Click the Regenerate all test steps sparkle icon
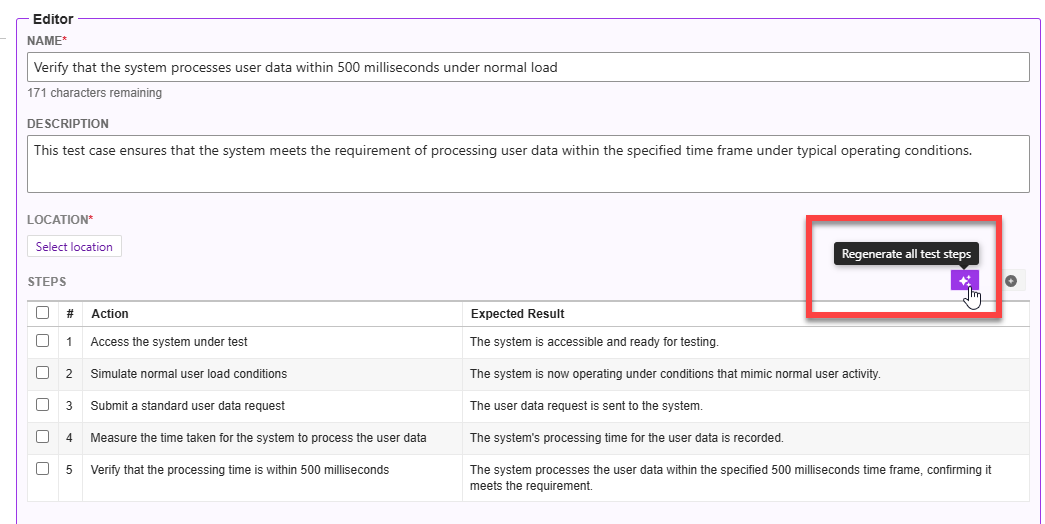Screen dimensions: 1045x524 (964, 281)
